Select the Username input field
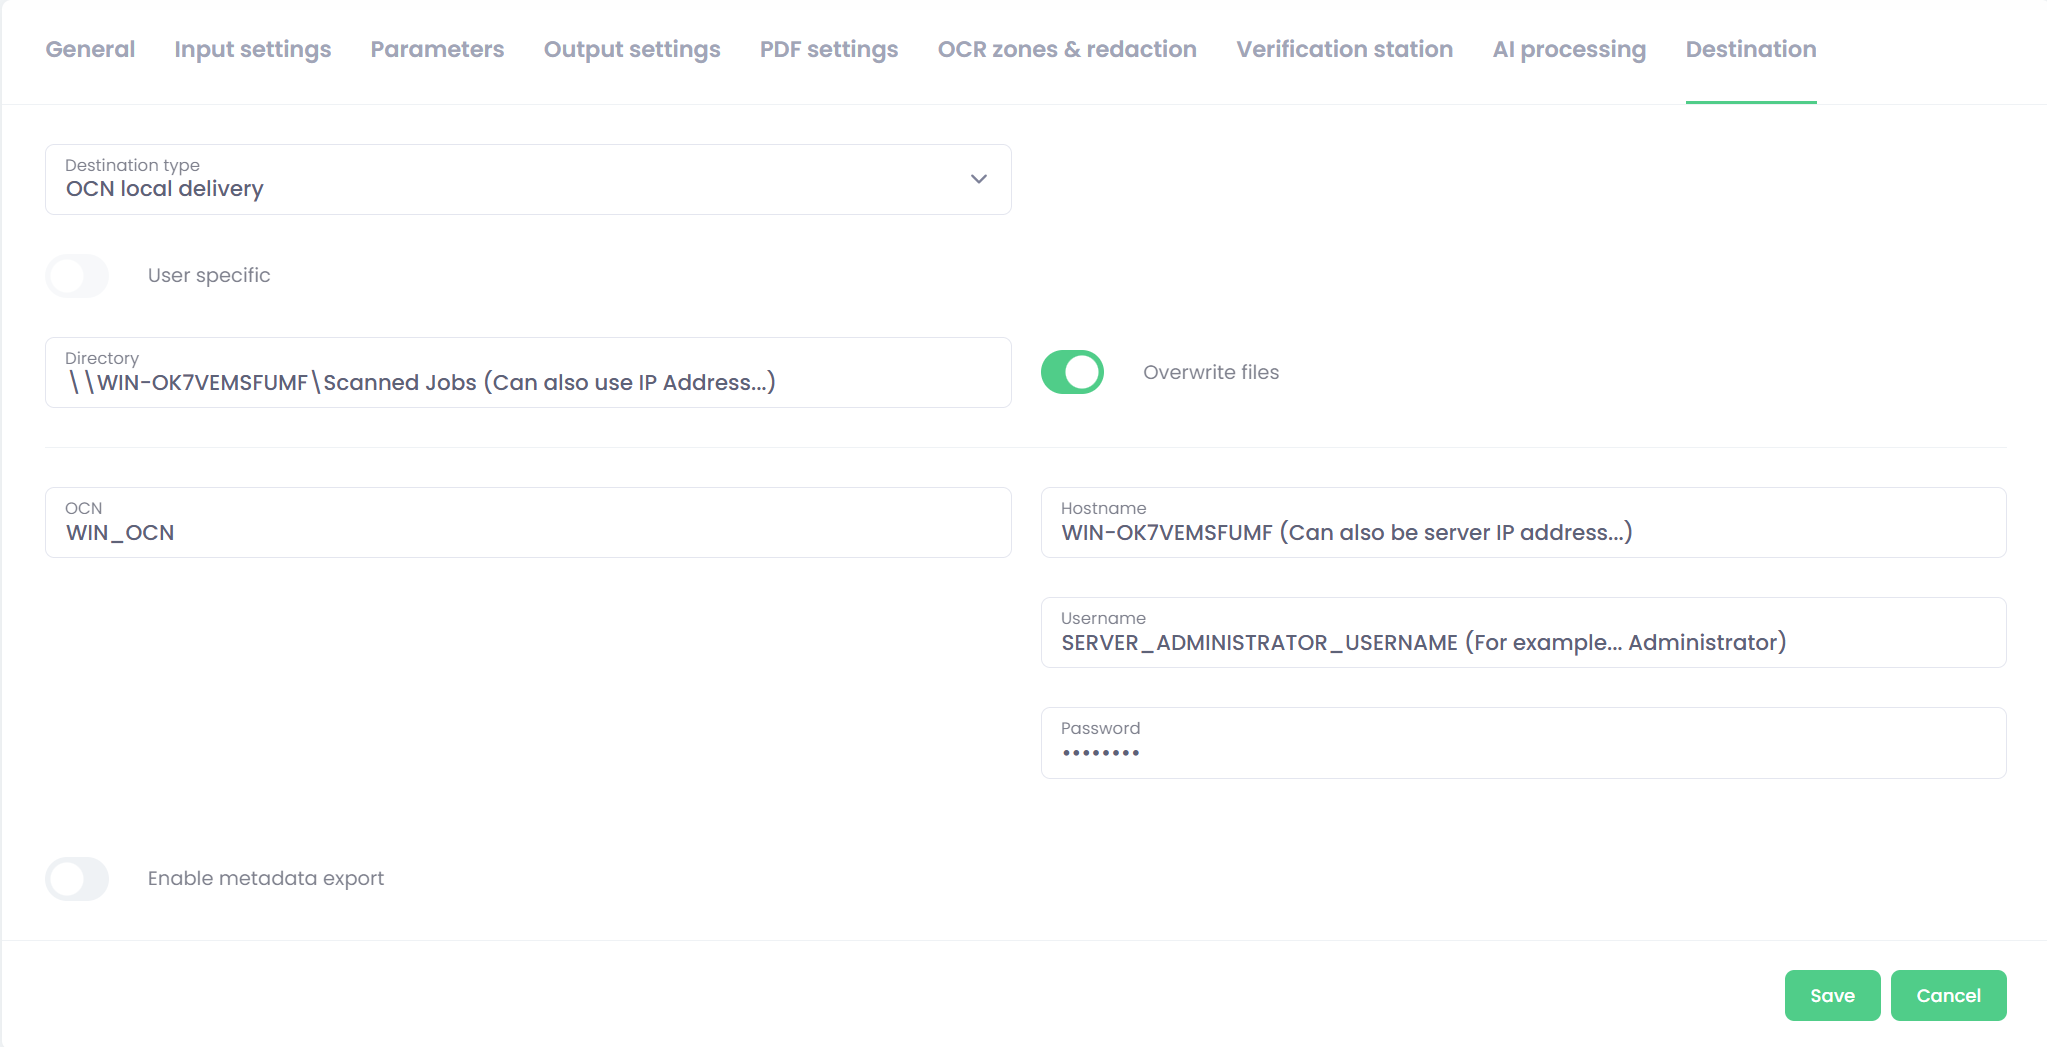Screen dimensions: 2047x1047 [1523, 632]
